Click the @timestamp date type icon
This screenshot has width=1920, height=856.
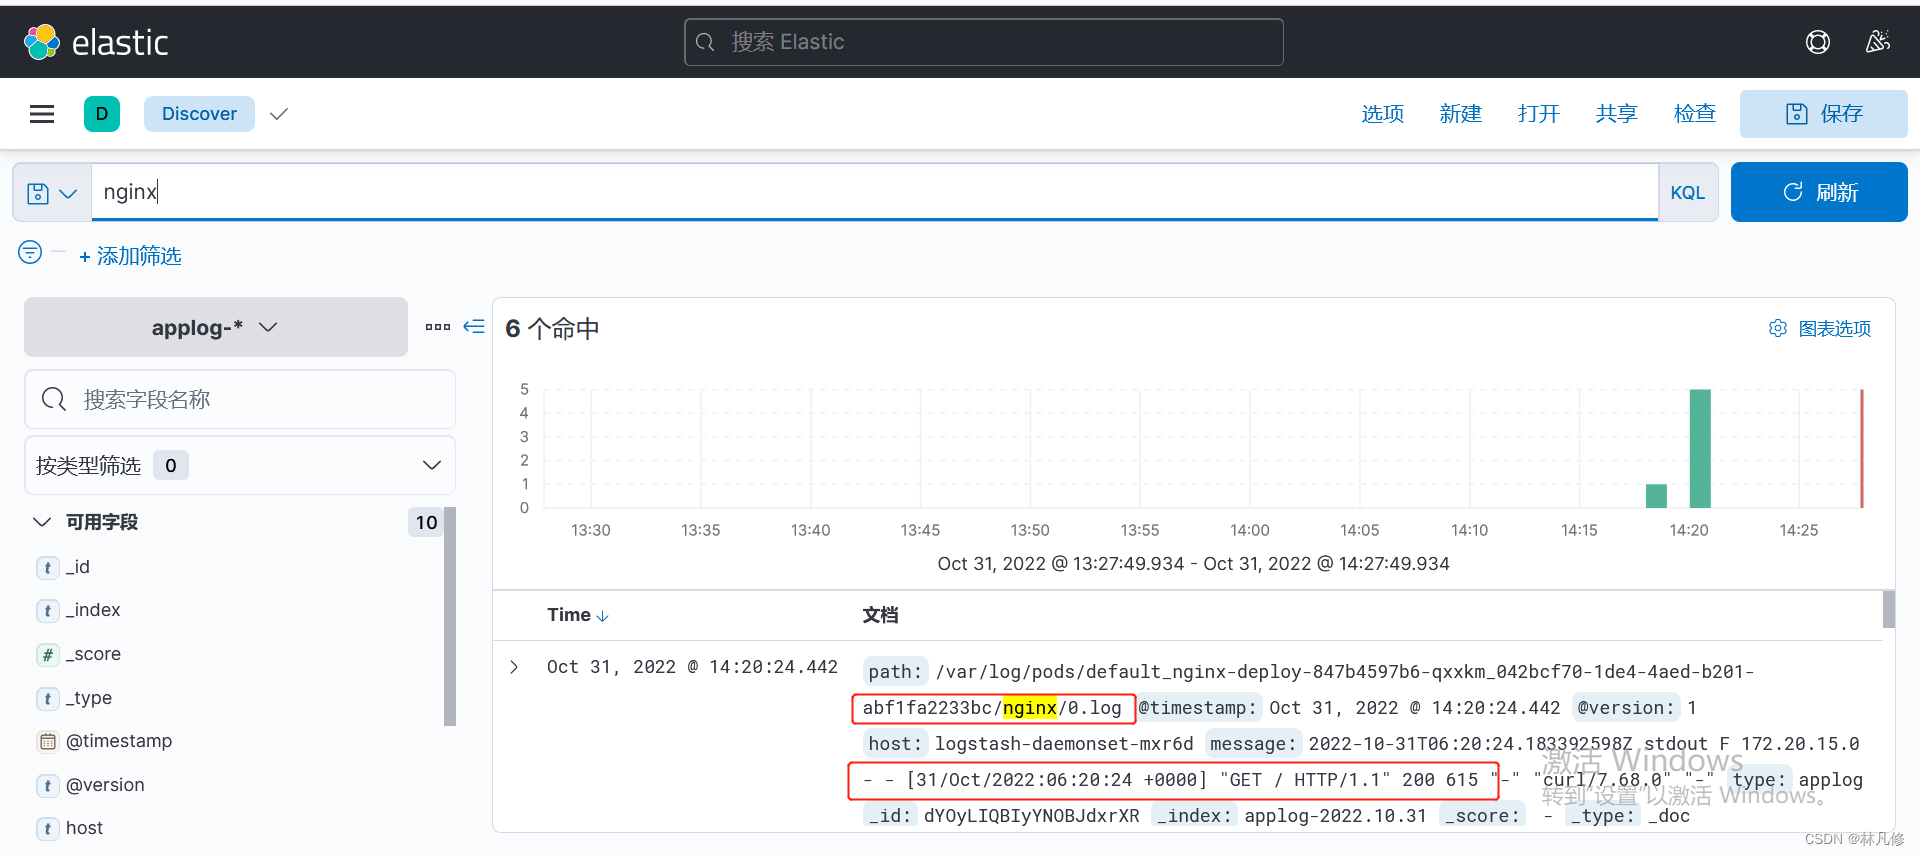[47, 741]
